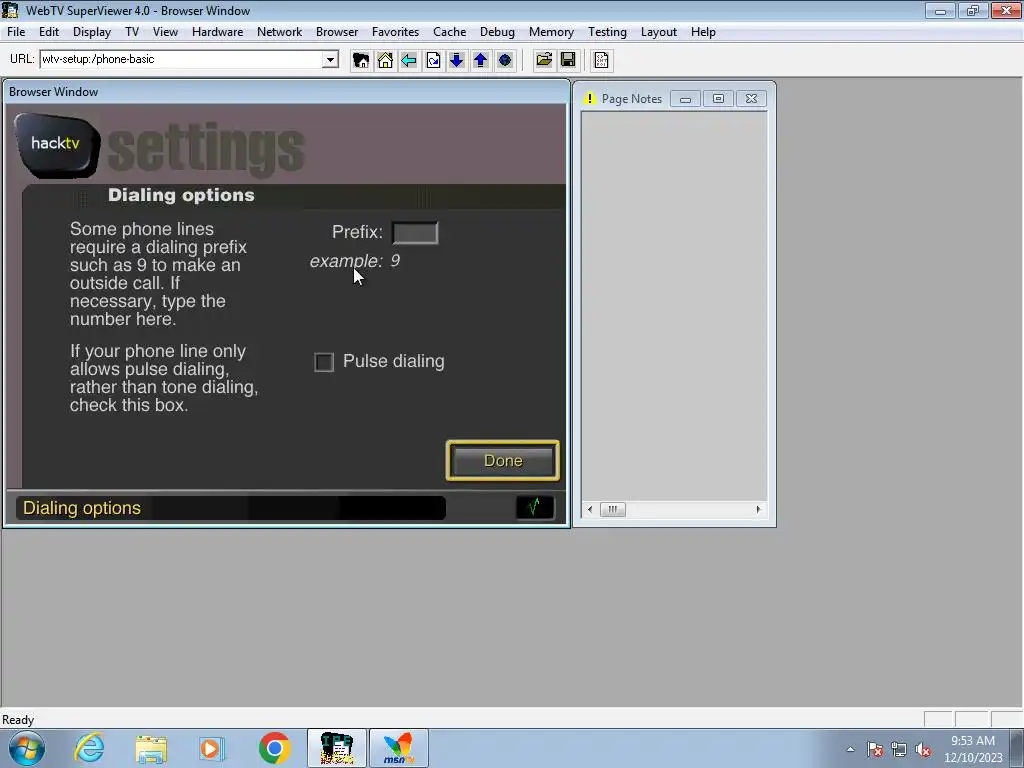
Task: Click the hacktv logo
Action: coord(57,145)
